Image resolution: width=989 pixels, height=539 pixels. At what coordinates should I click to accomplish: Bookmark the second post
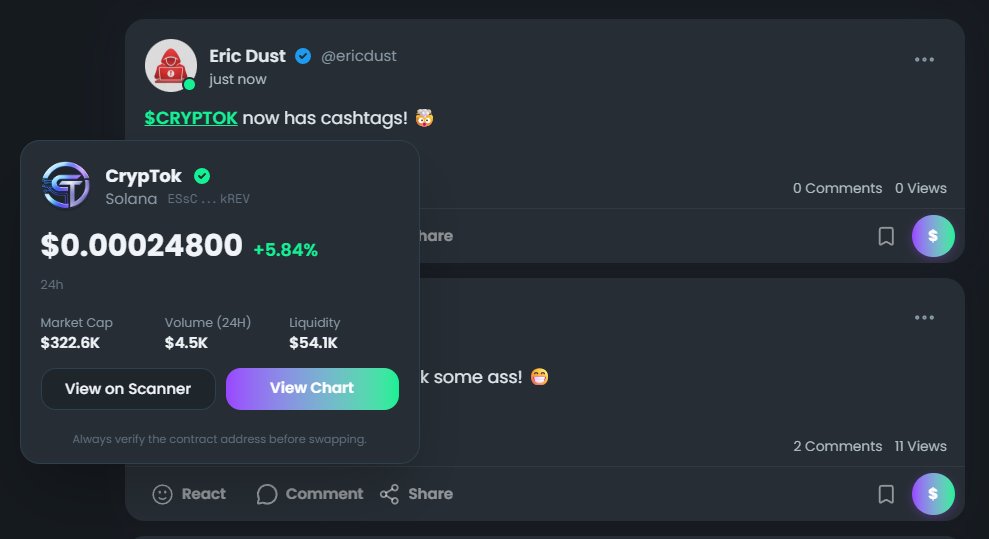point(885,494)
